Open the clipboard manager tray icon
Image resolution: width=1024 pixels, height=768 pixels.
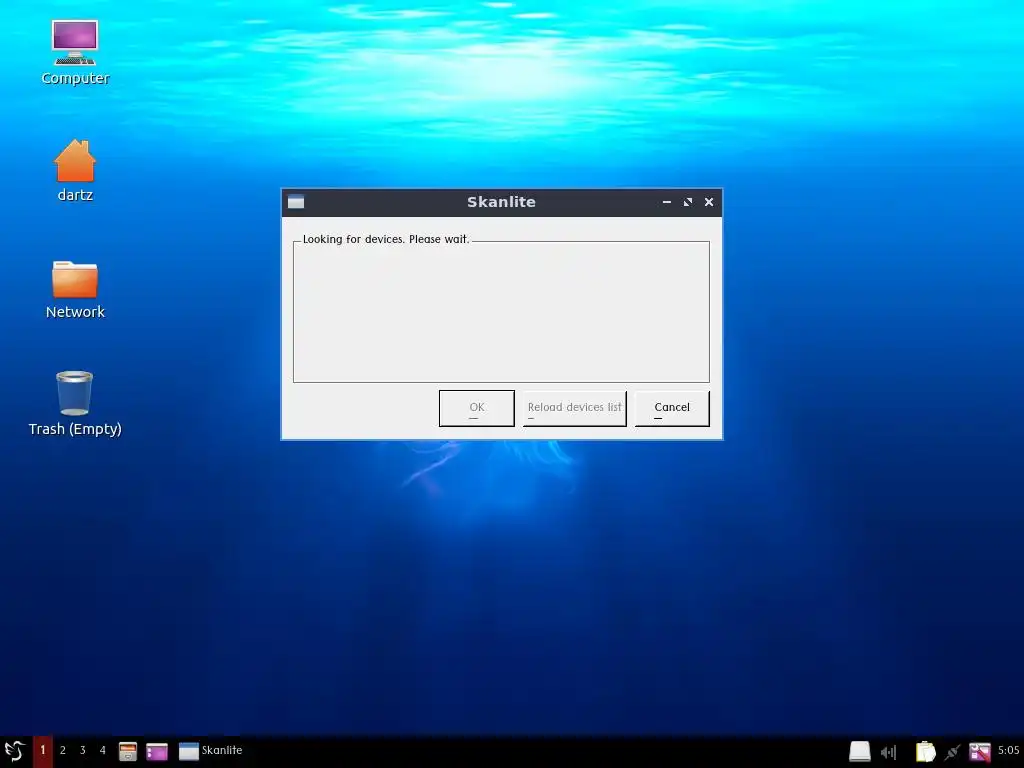(925, 752)
